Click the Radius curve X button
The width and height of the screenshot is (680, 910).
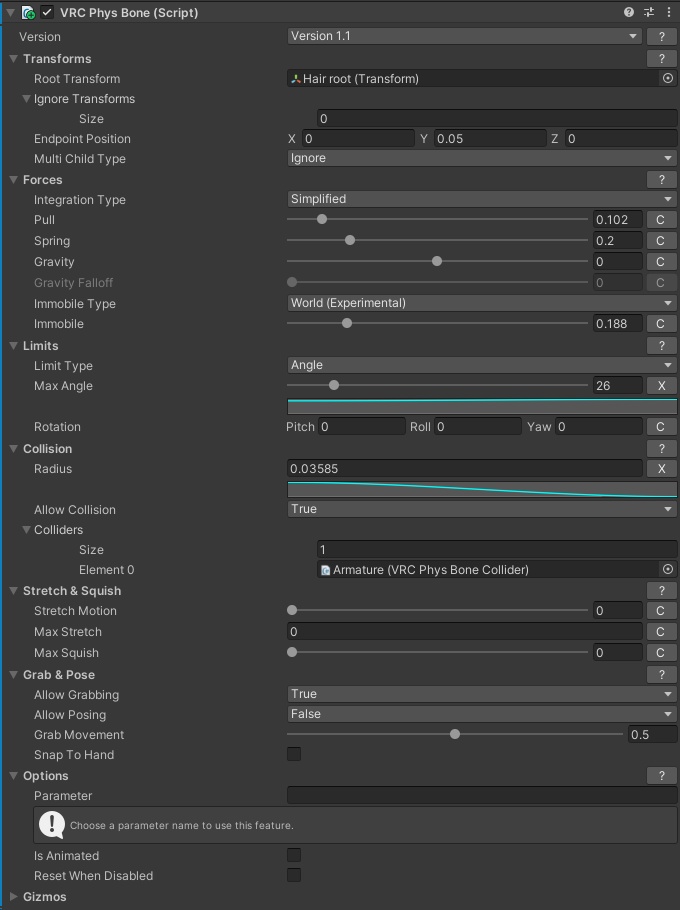point(660,469)
